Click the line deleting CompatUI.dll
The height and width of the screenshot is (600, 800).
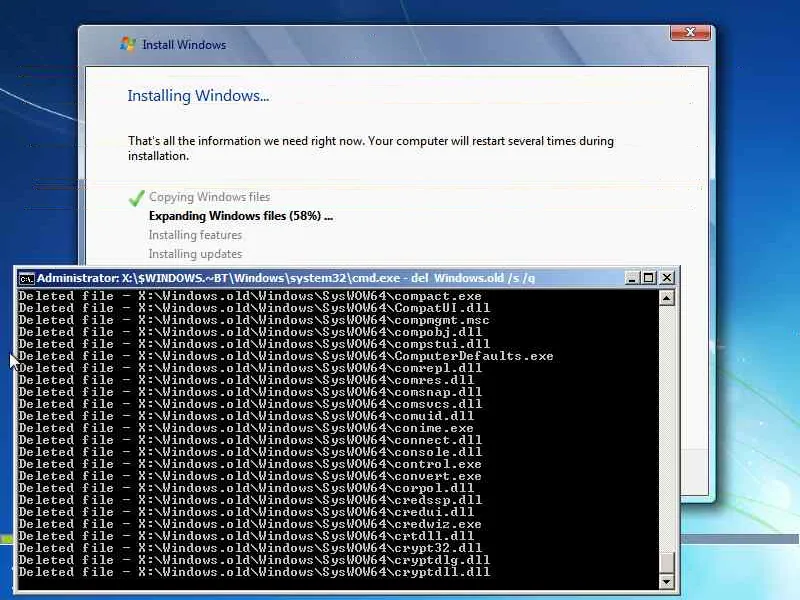254,308
